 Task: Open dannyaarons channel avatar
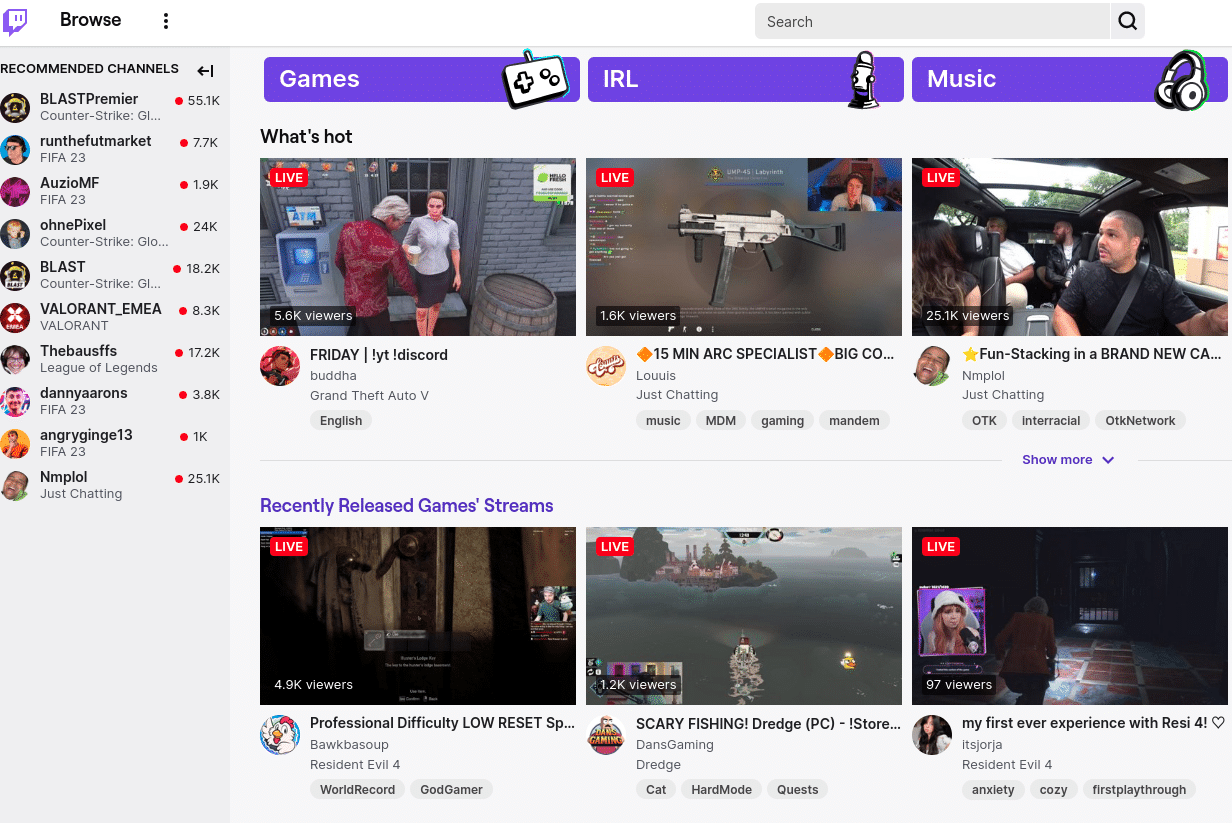(15, 401)
